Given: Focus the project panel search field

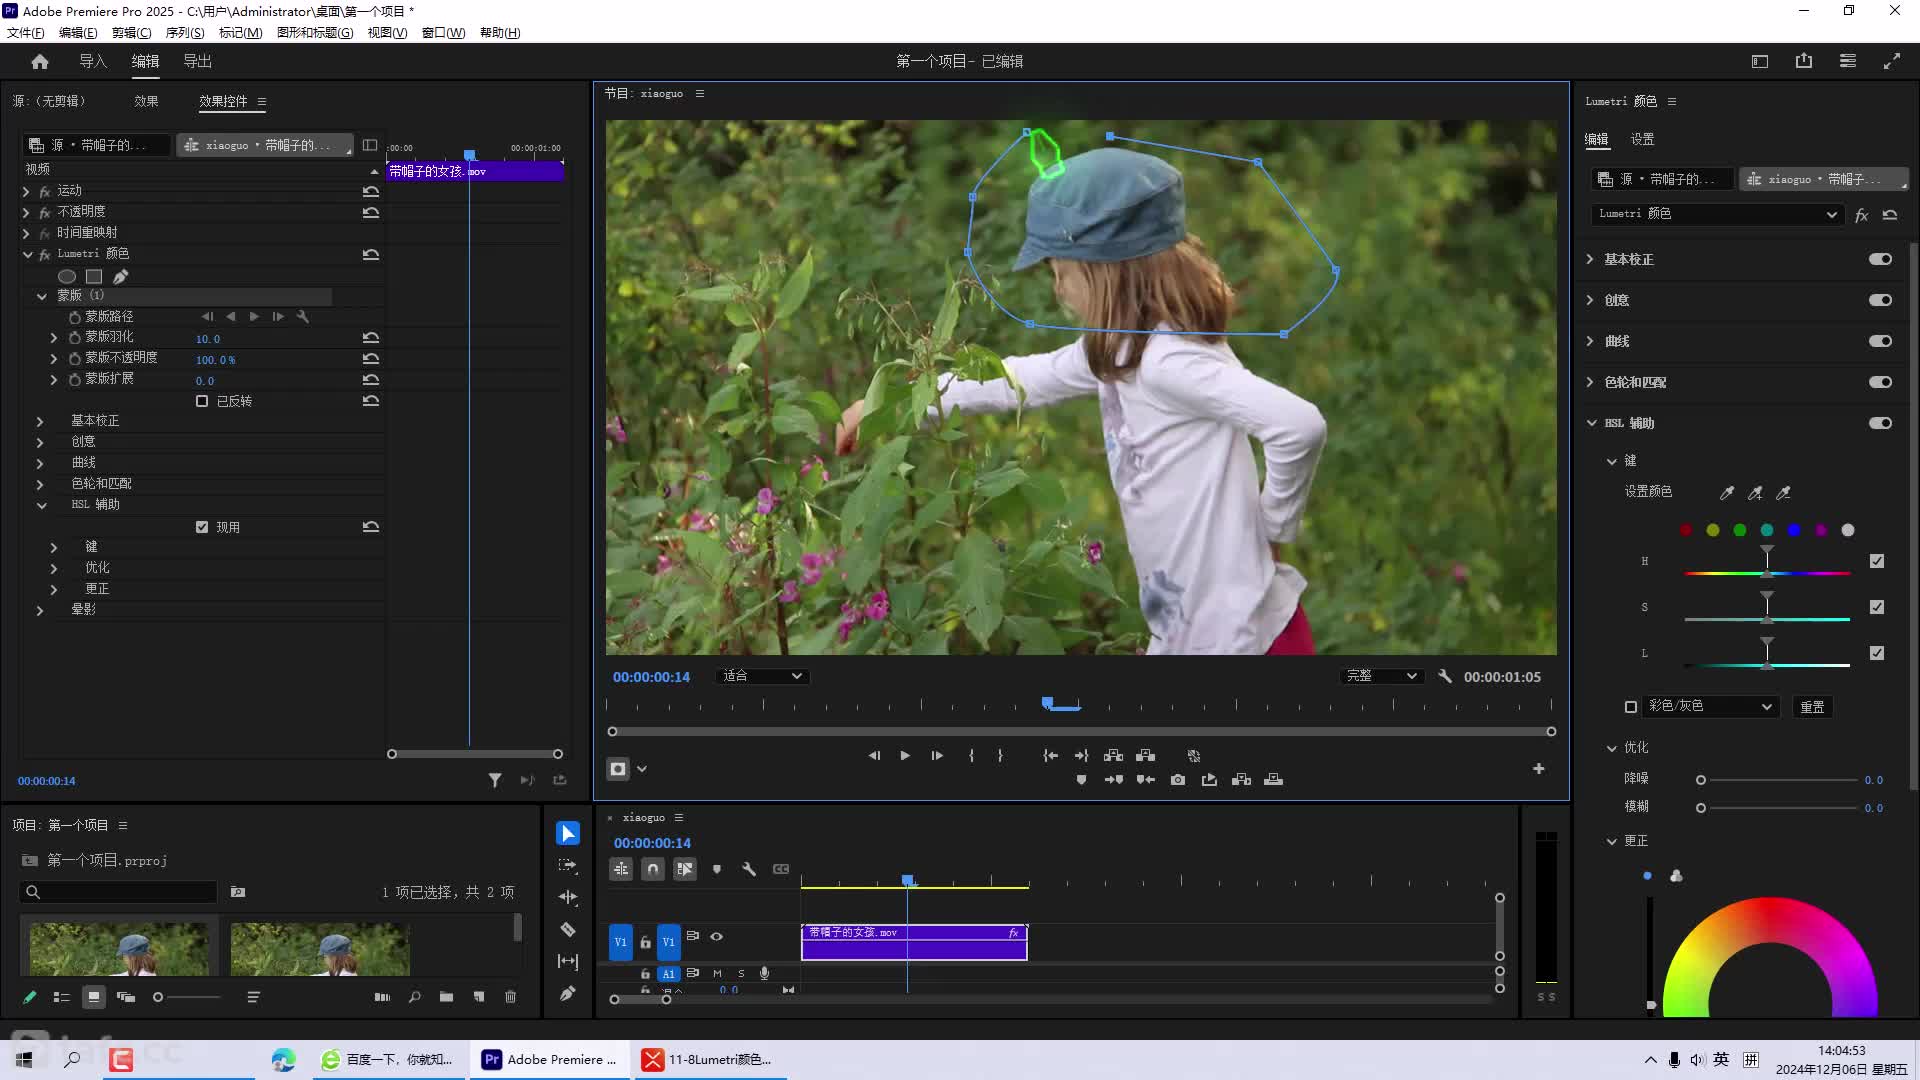Looking at the screenshot, I should coord(118,892).
